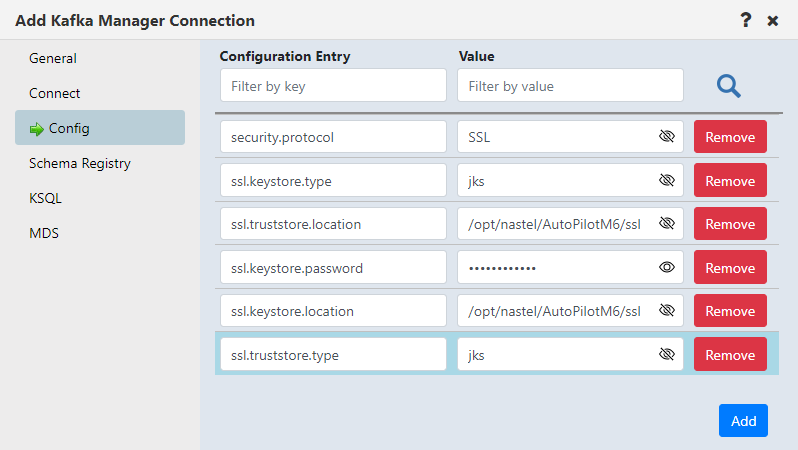The width and height of the screenshot is (798, 450).
Task: Open the Connect section
Action: [54, 94]
